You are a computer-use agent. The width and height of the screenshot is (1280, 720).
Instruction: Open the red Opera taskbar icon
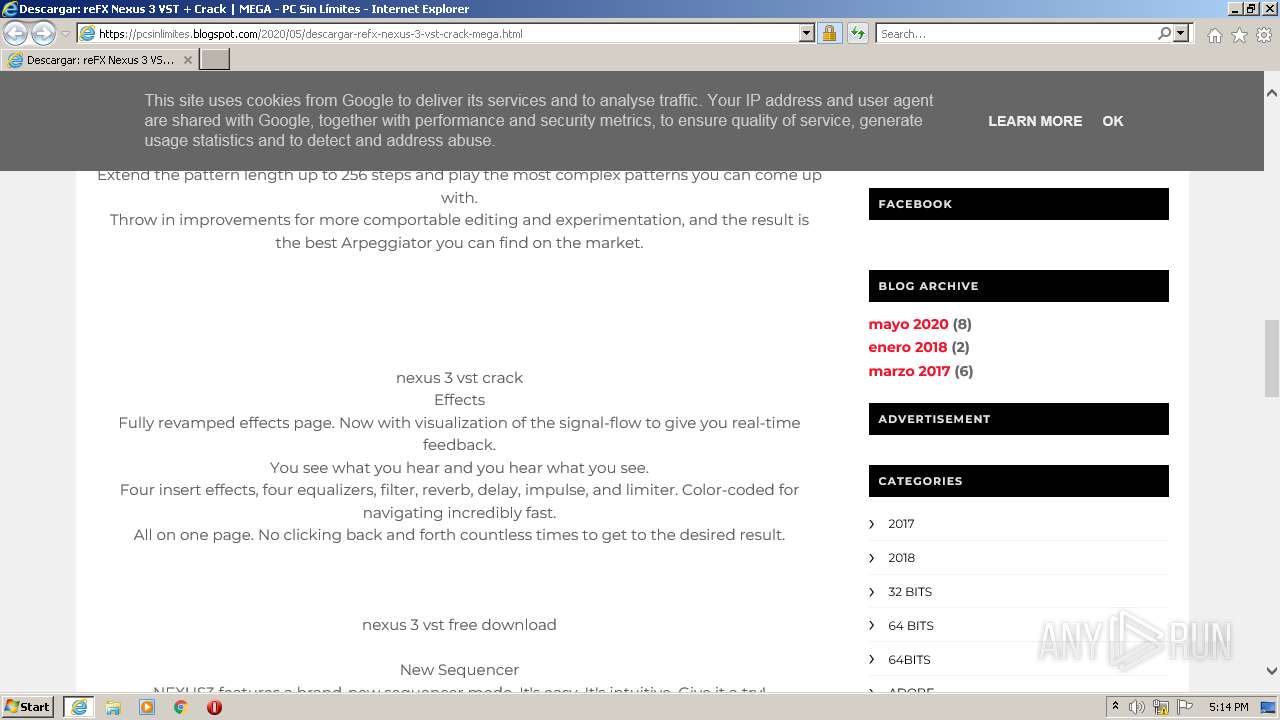214,707
